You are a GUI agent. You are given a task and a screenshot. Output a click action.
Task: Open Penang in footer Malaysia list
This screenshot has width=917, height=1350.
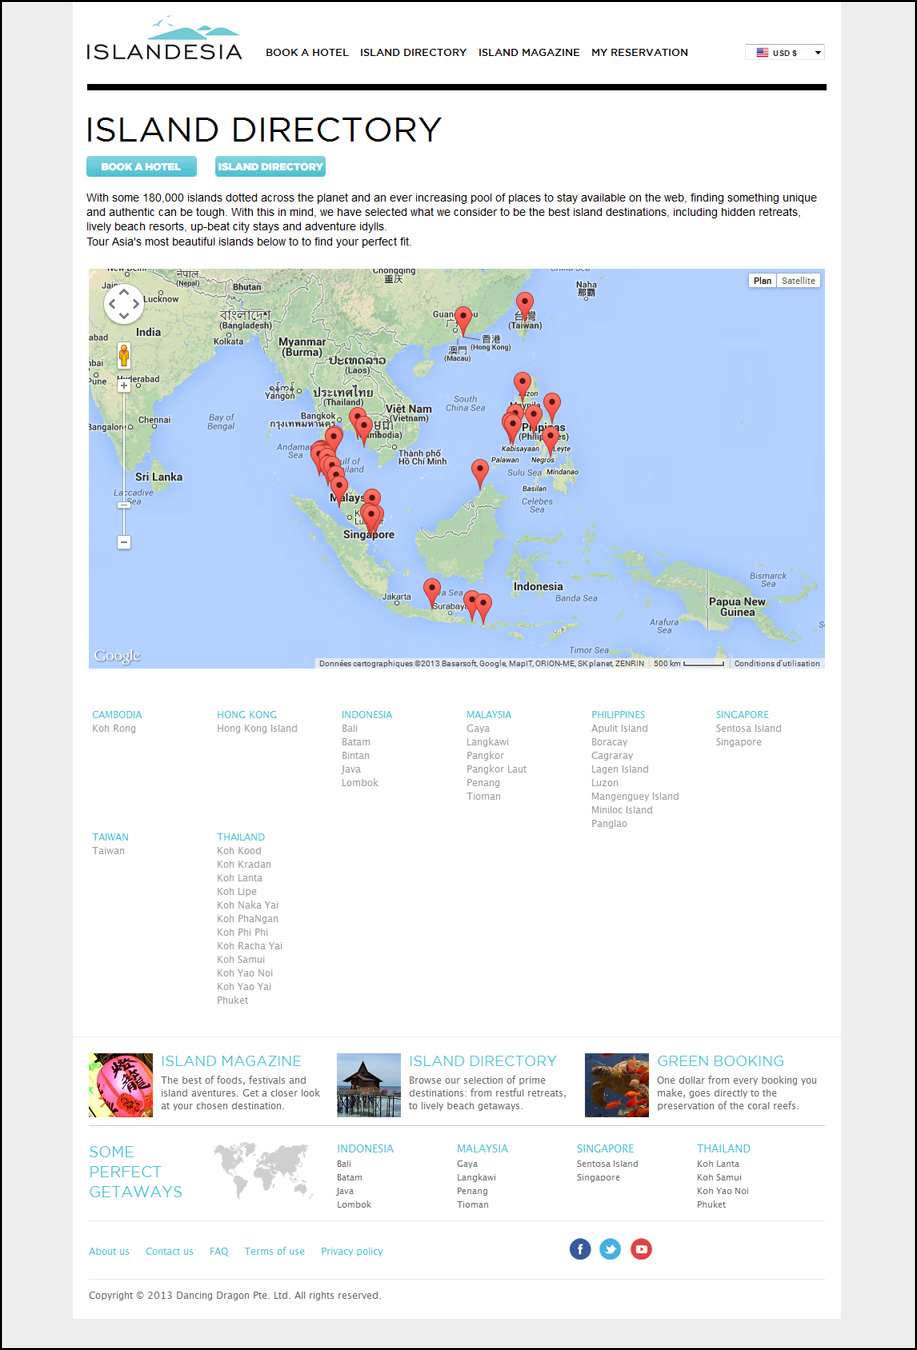[x=472, y=1191]
